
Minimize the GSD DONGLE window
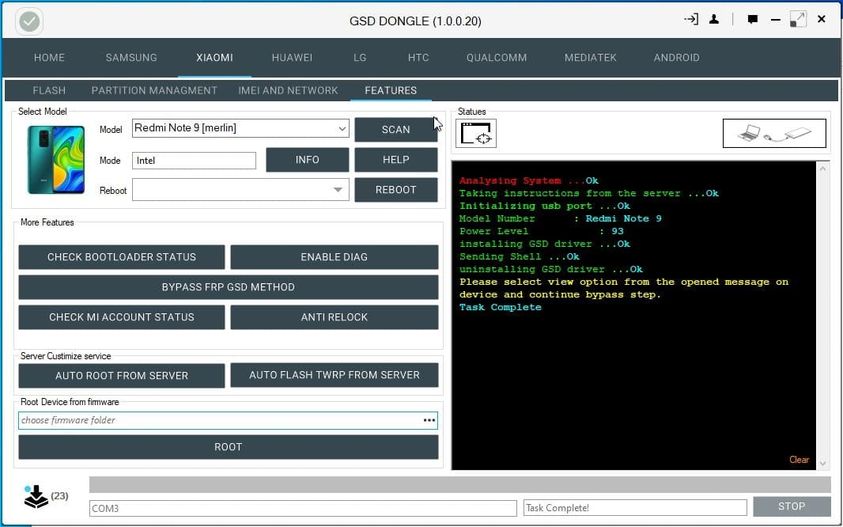(x=775, y=20)
